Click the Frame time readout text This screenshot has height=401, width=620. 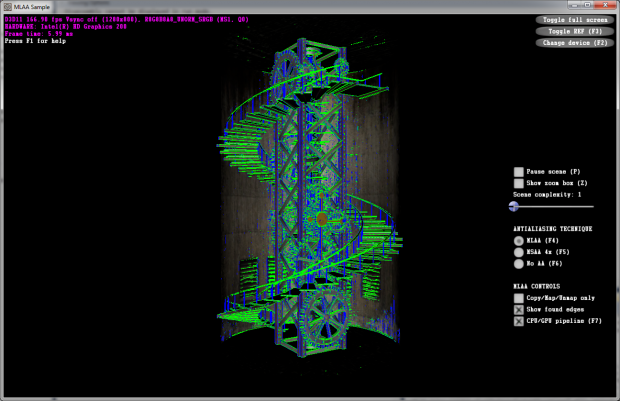tap(41, 33)
